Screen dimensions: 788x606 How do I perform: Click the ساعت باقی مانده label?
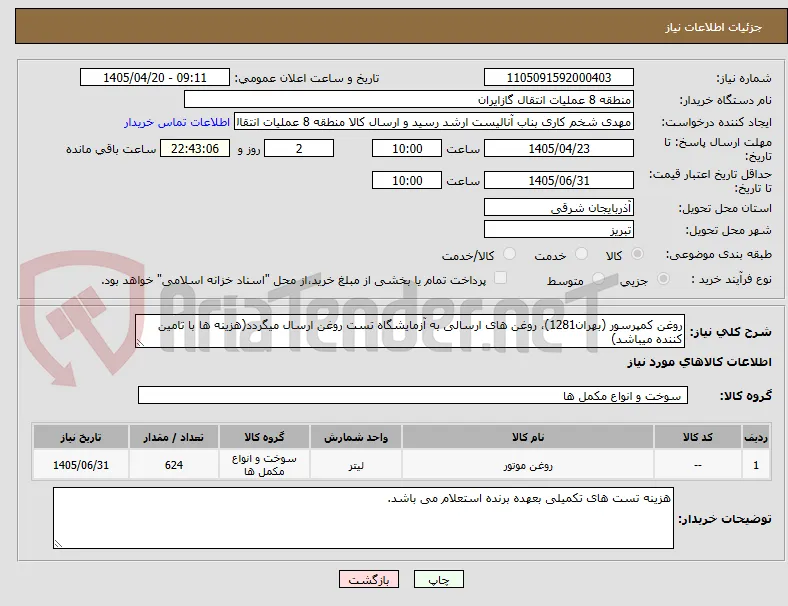tap(111, 149)
